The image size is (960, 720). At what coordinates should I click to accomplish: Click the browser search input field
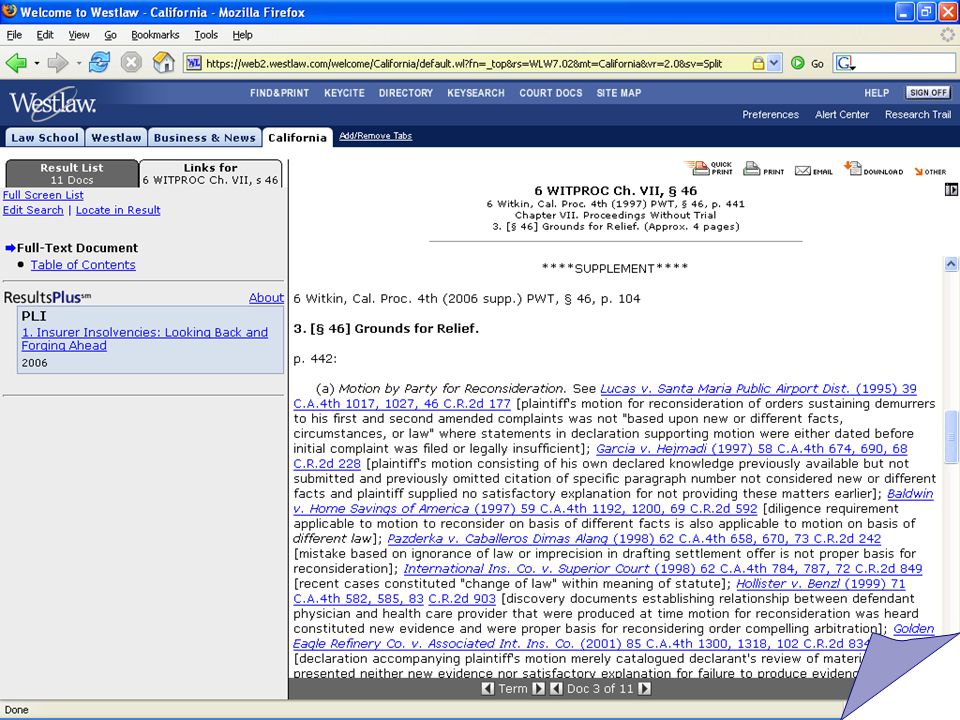(x=906, y=63)
